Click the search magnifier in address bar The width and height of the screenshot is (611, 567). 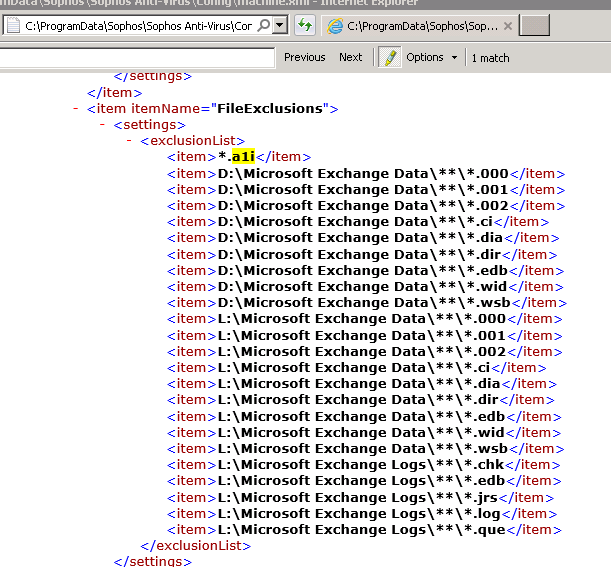tap(264, 25)
